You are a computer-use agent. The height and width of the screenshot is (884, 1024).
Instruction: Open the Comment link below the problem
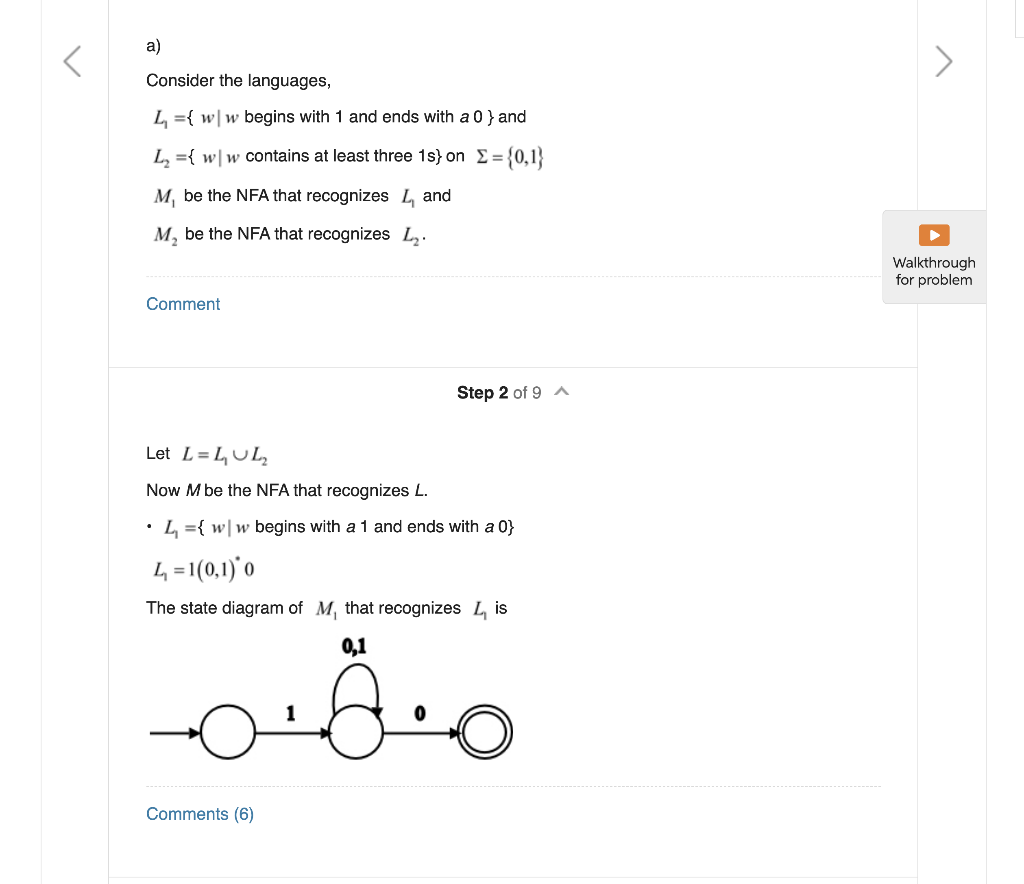click(x=183, y=304)
